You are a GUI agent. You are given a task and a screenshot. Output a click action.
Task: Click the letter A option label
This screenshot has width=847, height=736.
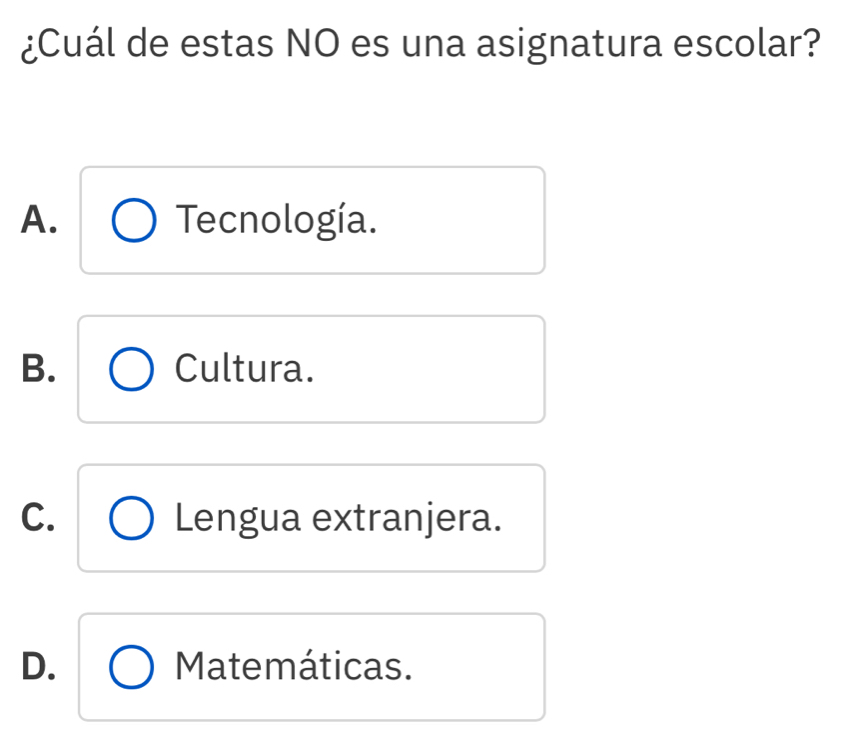[x=37, y=220]
